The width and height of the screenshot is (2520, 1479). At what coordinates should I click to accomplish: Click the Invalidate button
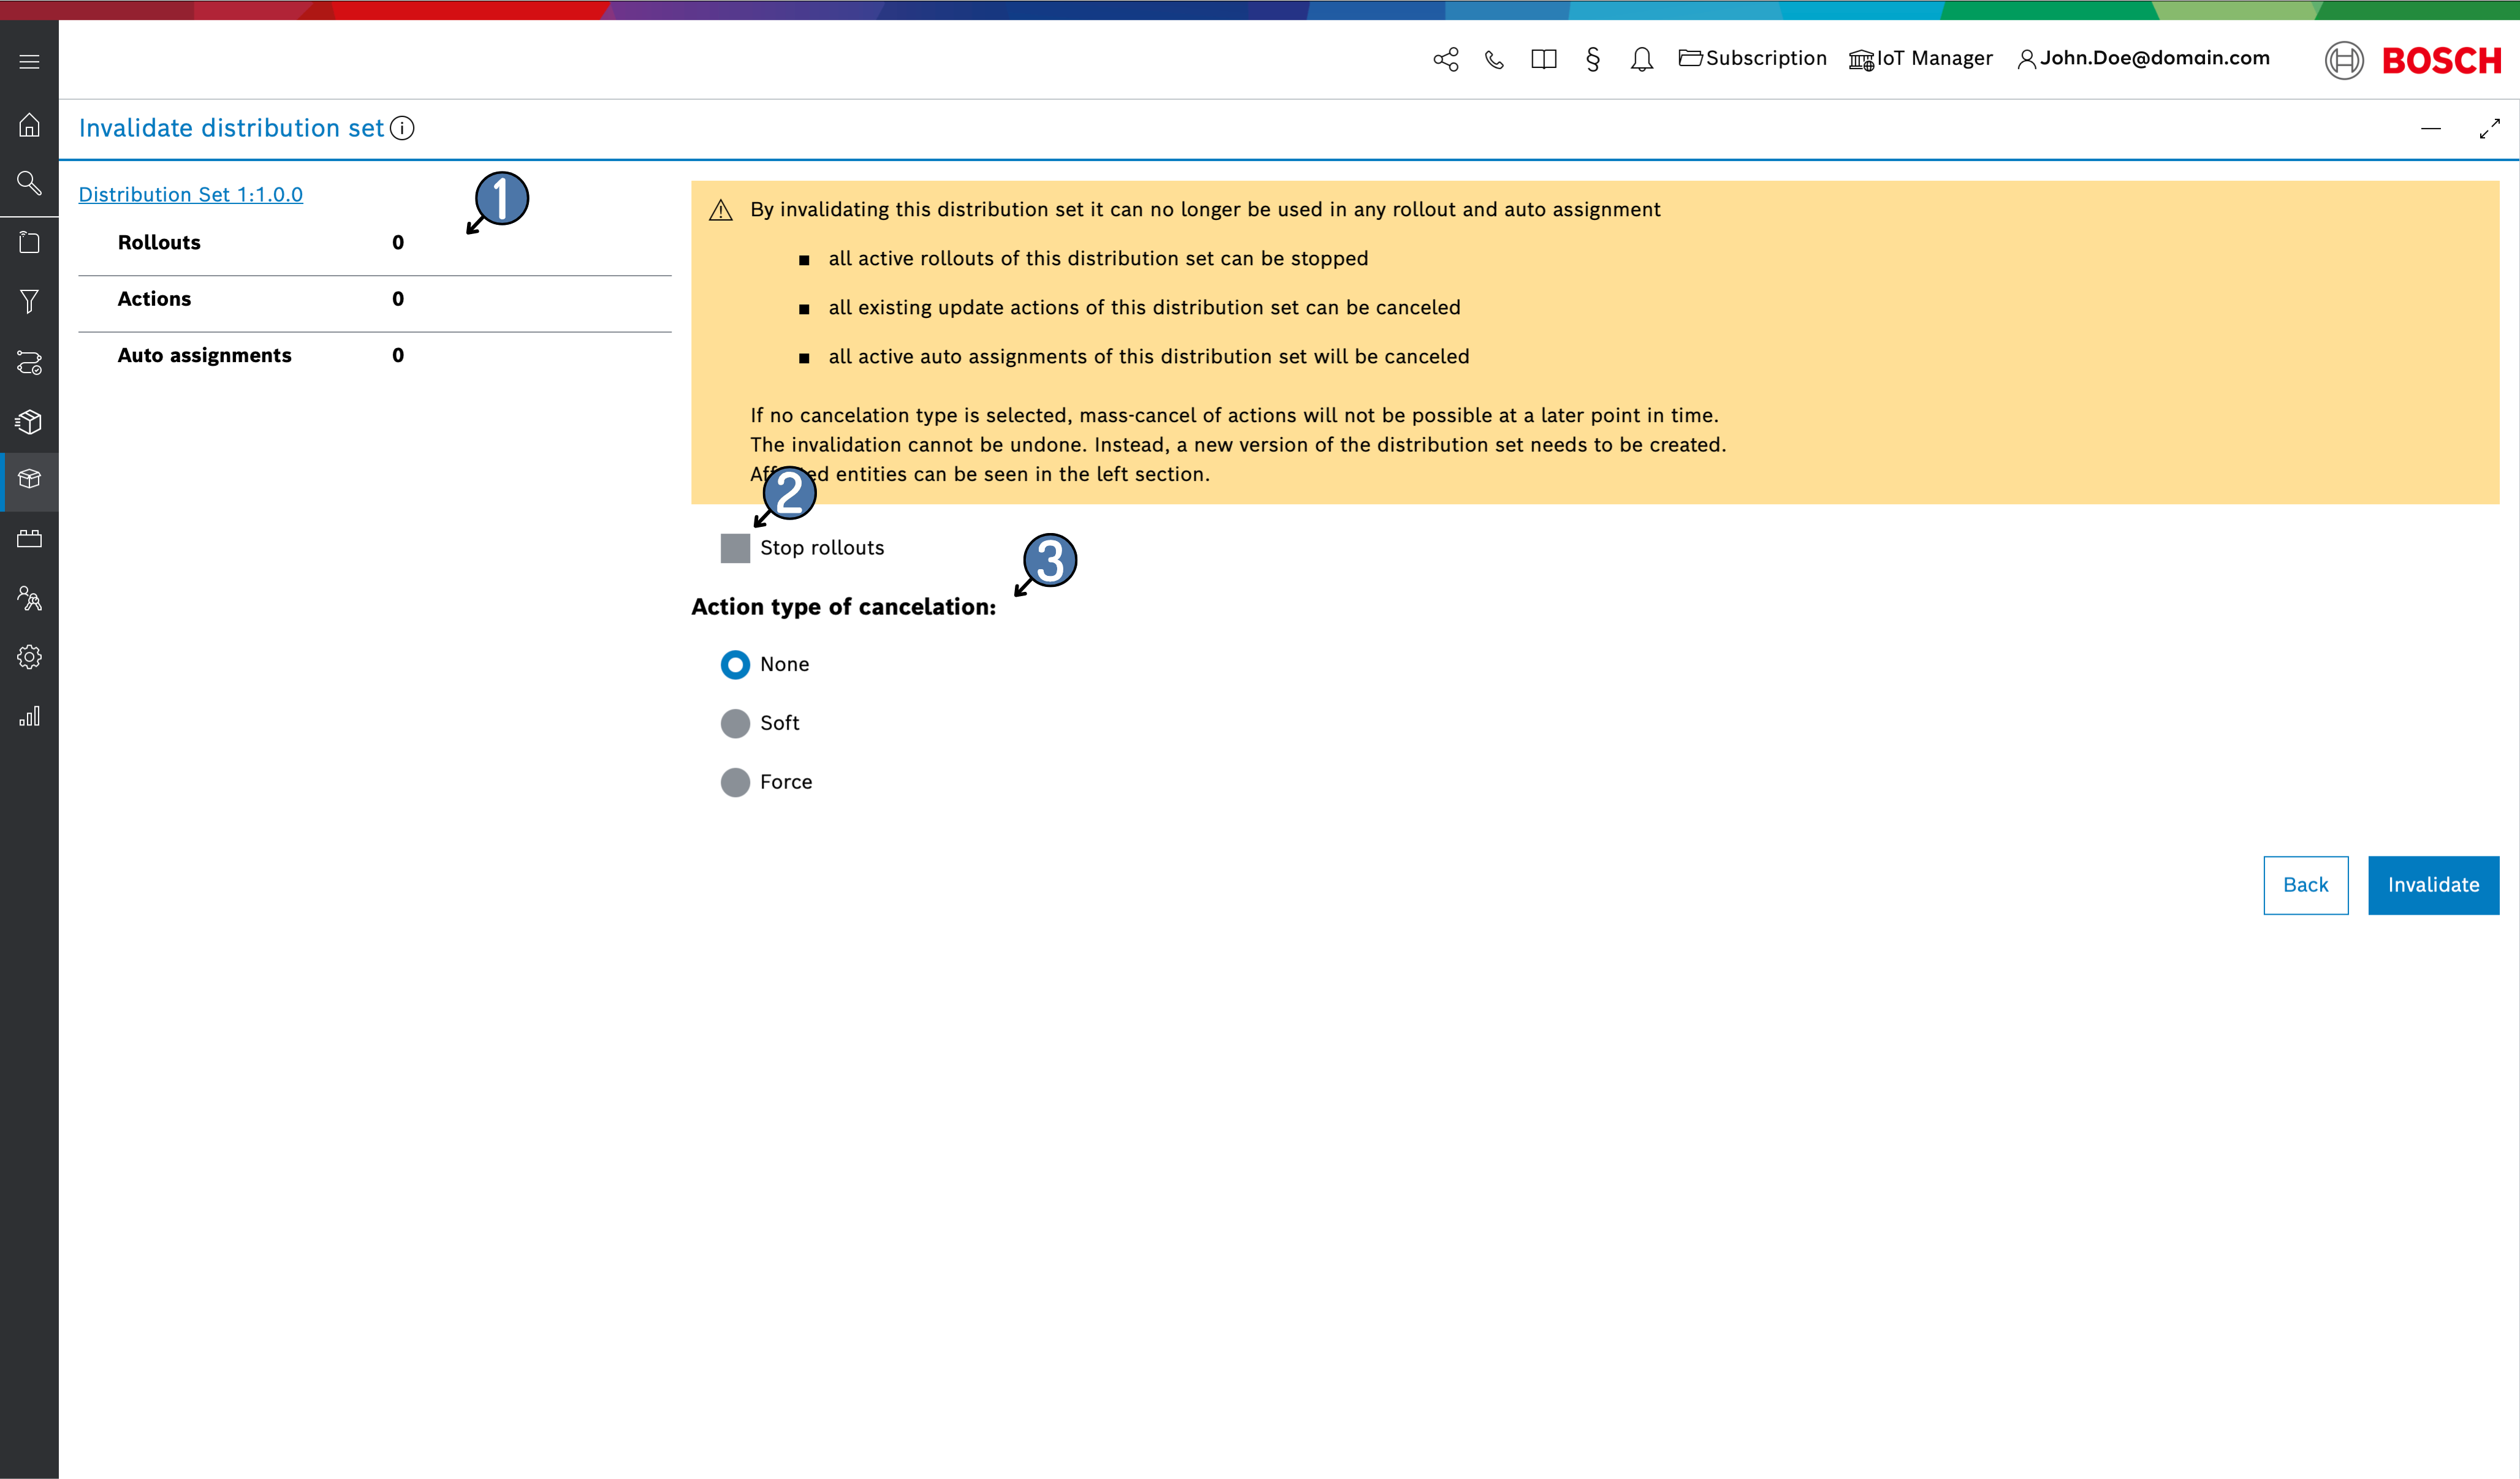2432,885
